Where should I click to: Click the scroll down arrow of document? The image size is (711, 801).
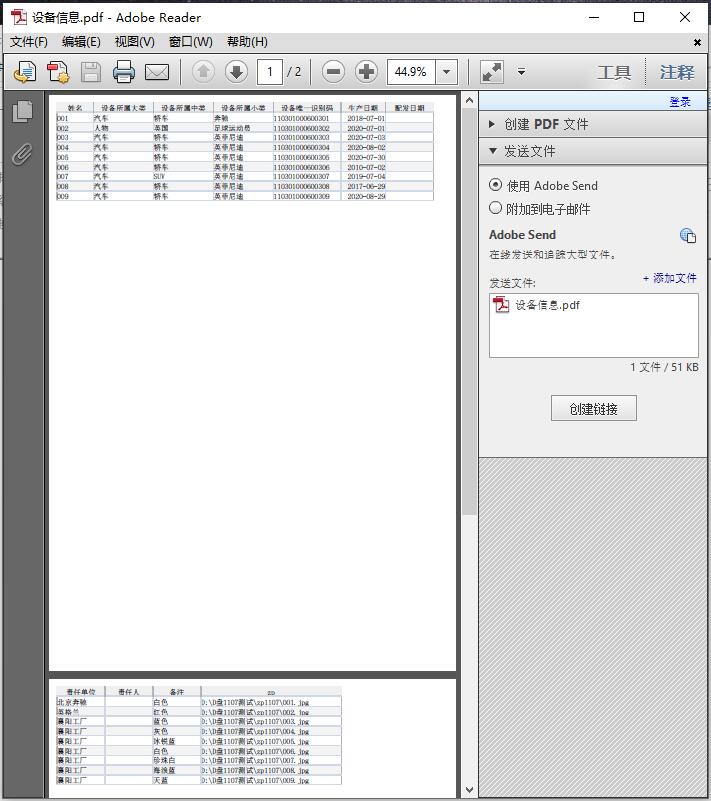pos(469,790)
